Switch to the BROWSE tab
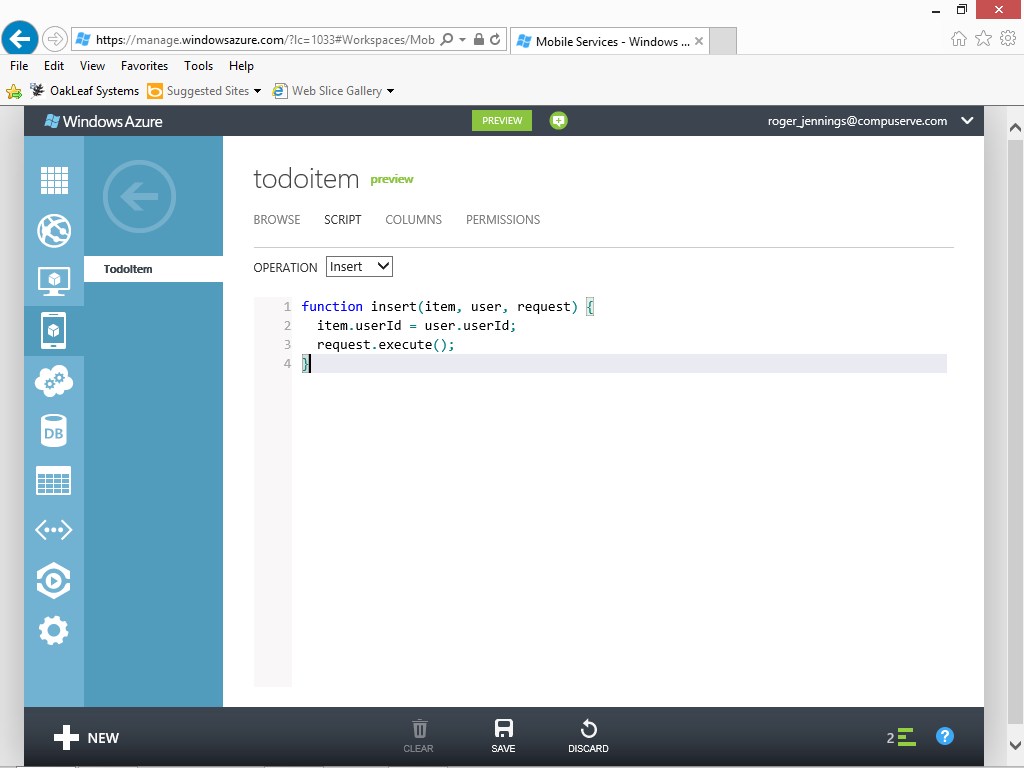The width and height of the screenshot is (1024, 768). [277, 220]
